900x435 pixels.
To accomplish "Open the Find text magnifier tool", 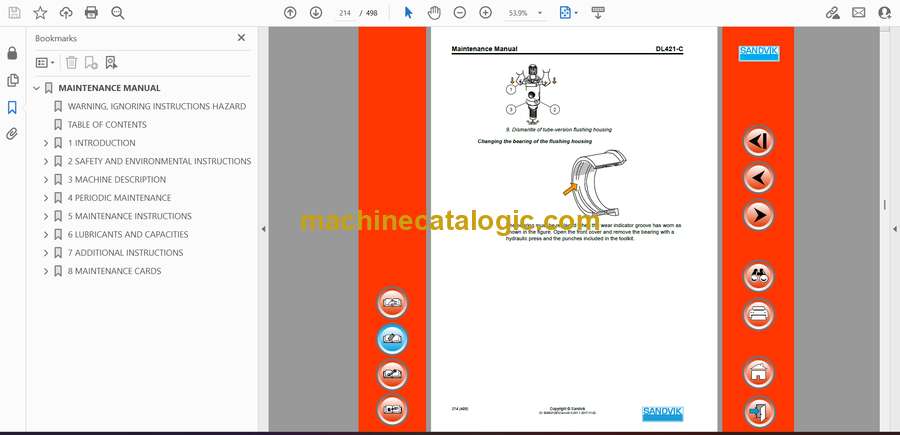I will [118, 13].
